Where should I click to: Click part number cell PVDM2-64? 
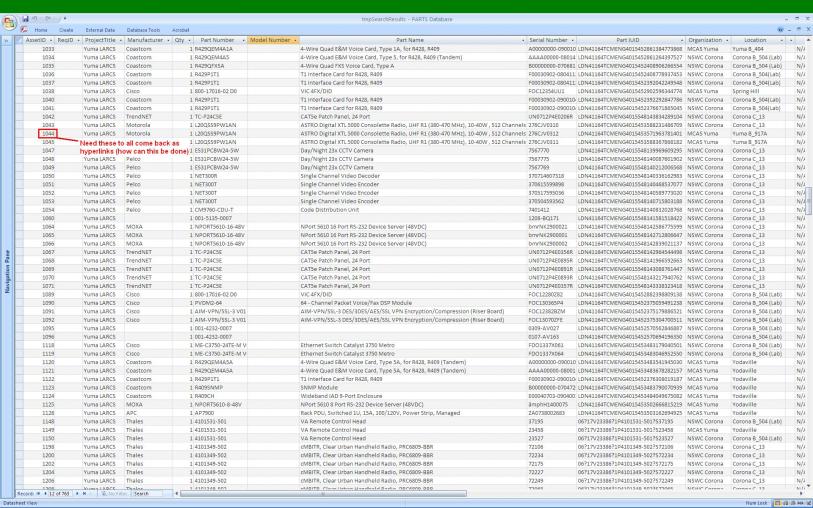click(x=220, y=303)
